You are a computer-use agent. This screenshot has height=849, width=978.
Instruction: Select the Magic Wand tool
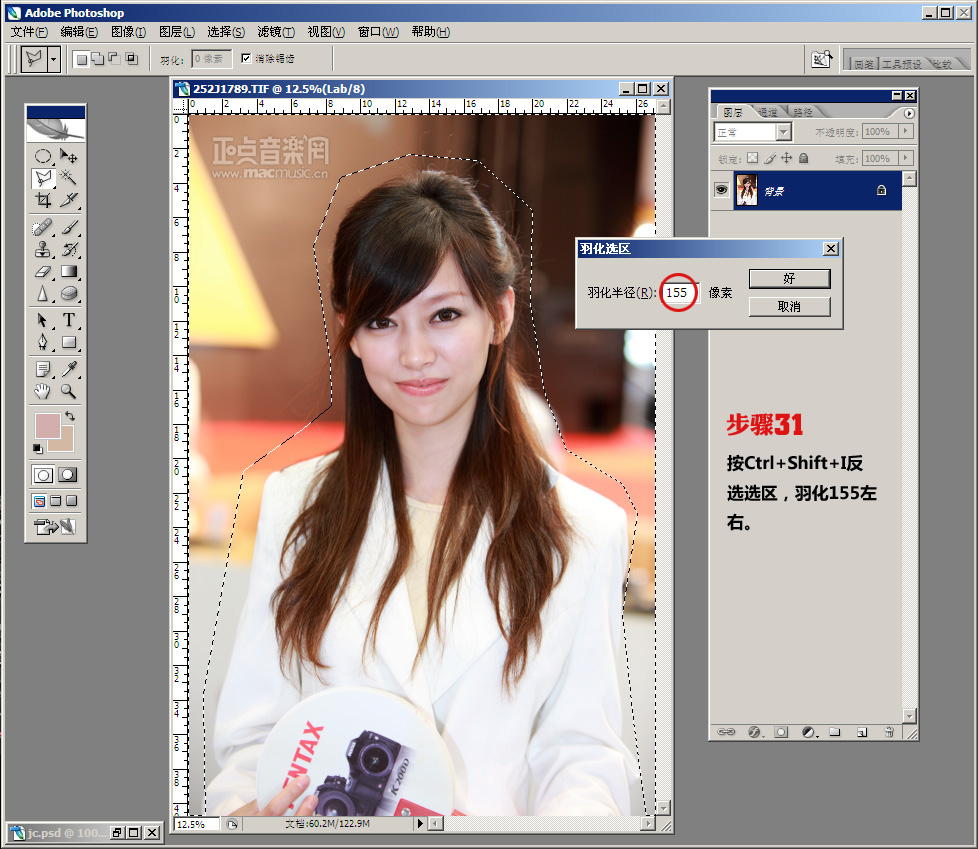tap(69, 178)
